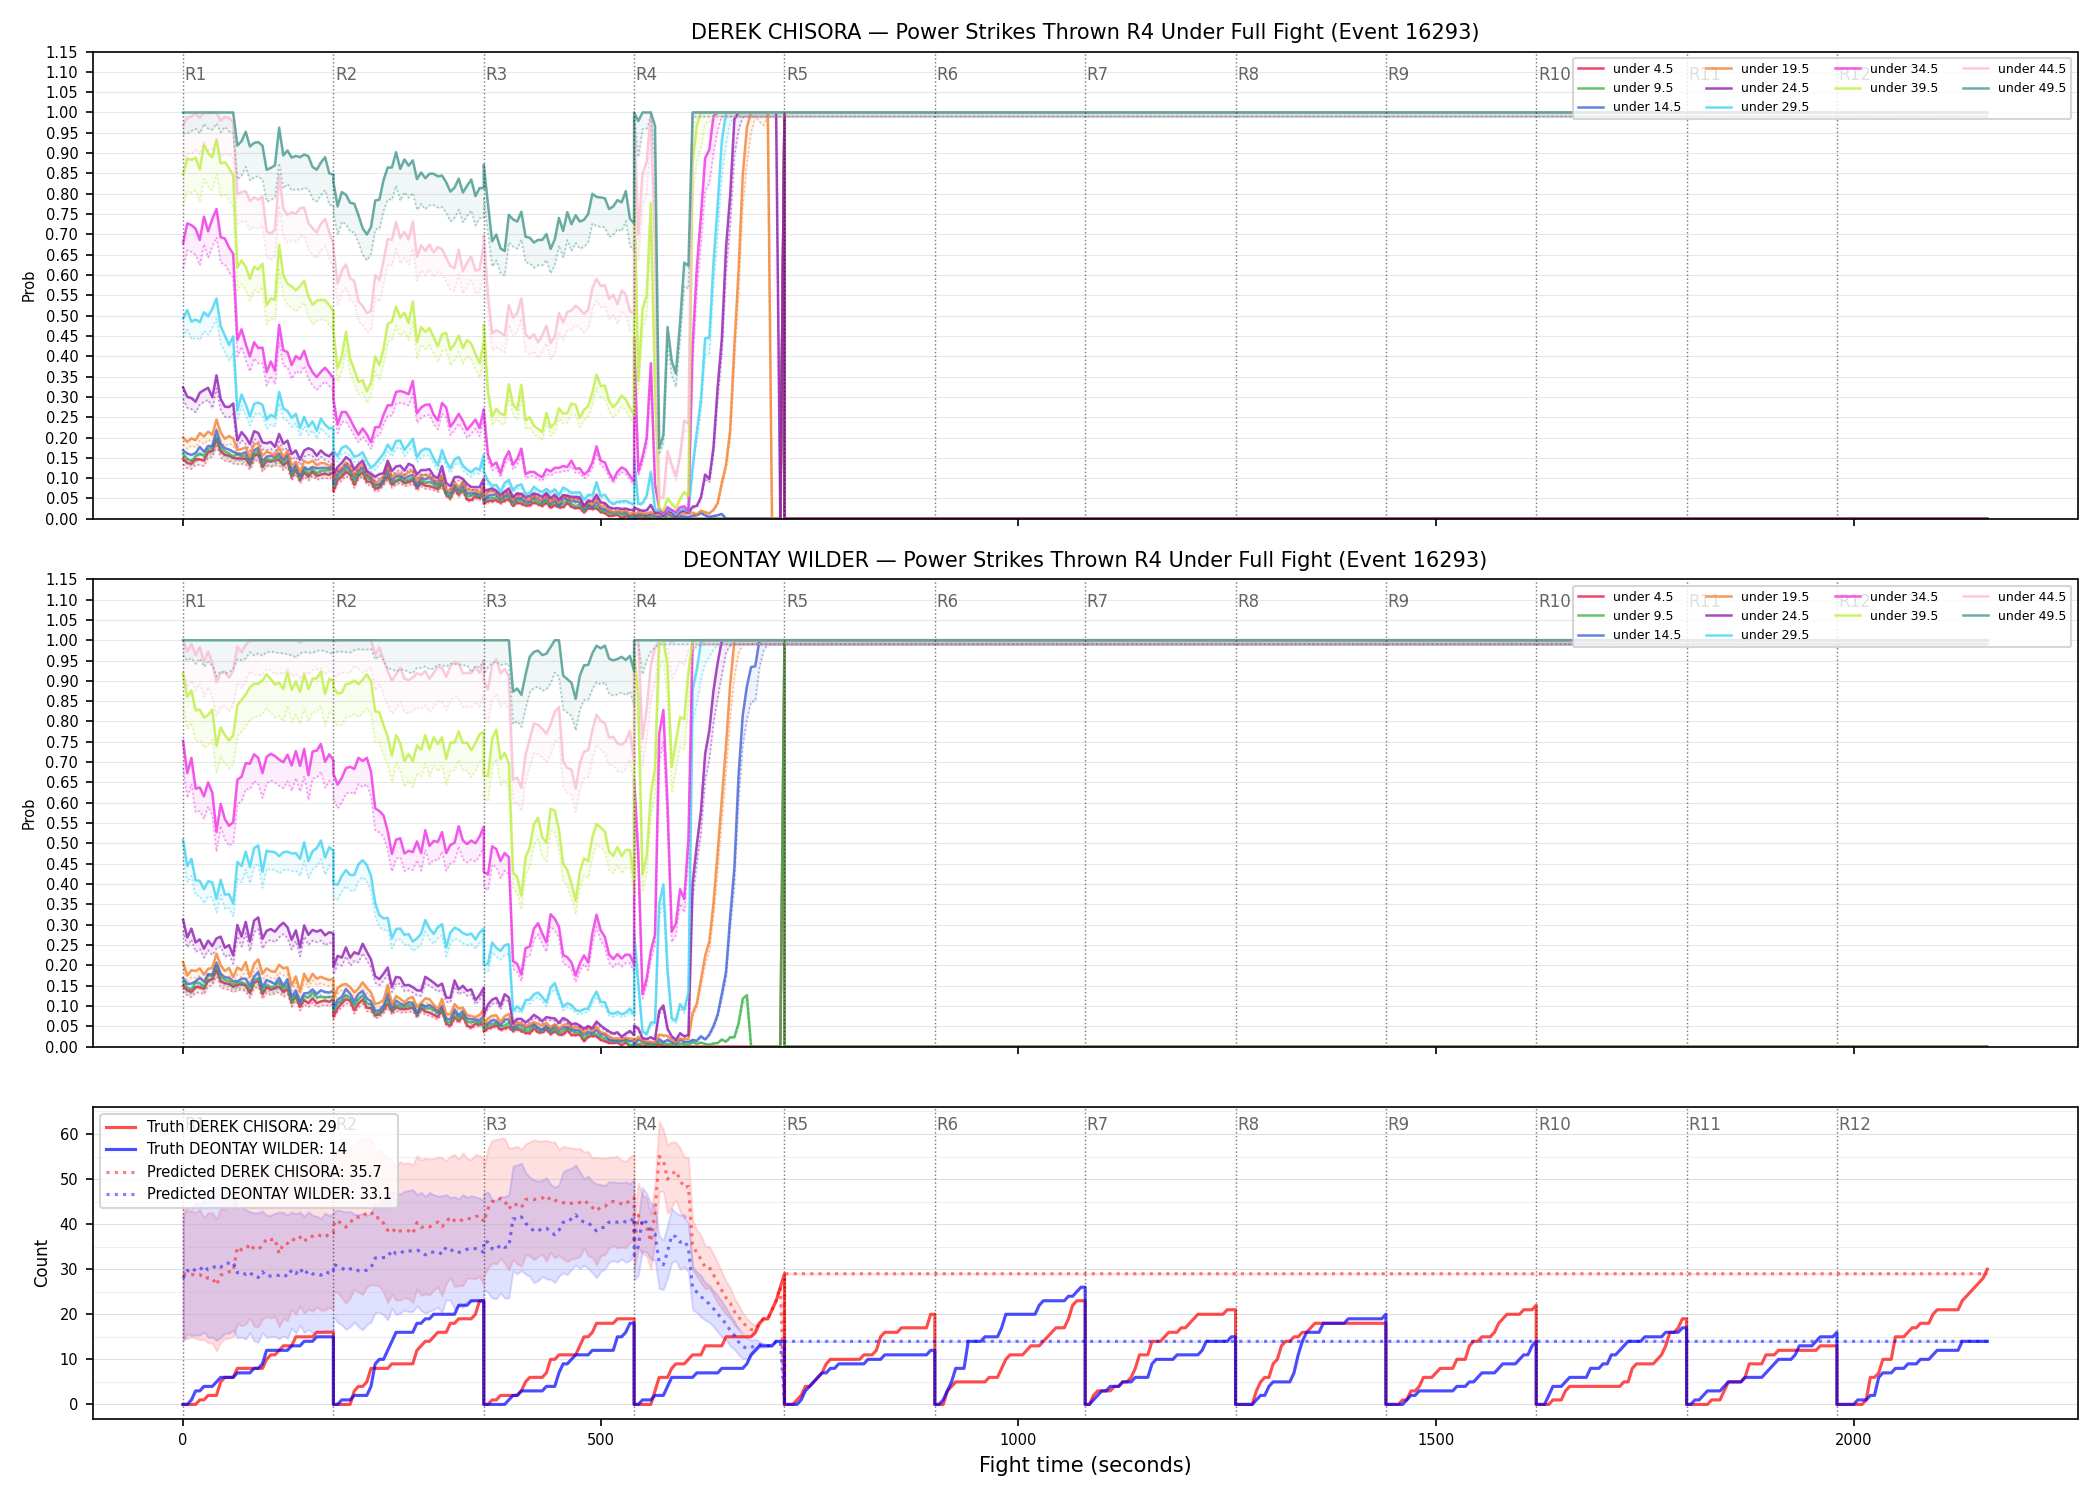Click the Deontay Wilder chart title
The width and height of the screenshot is (2100, 1500).
tap(1085, 560)
